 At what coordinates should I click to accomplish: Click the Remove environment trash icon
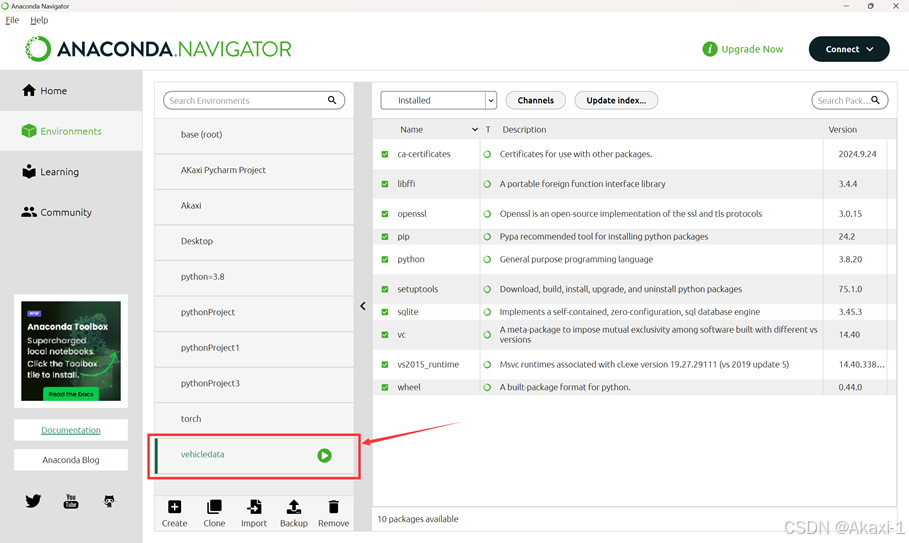(x=333, y=507)
